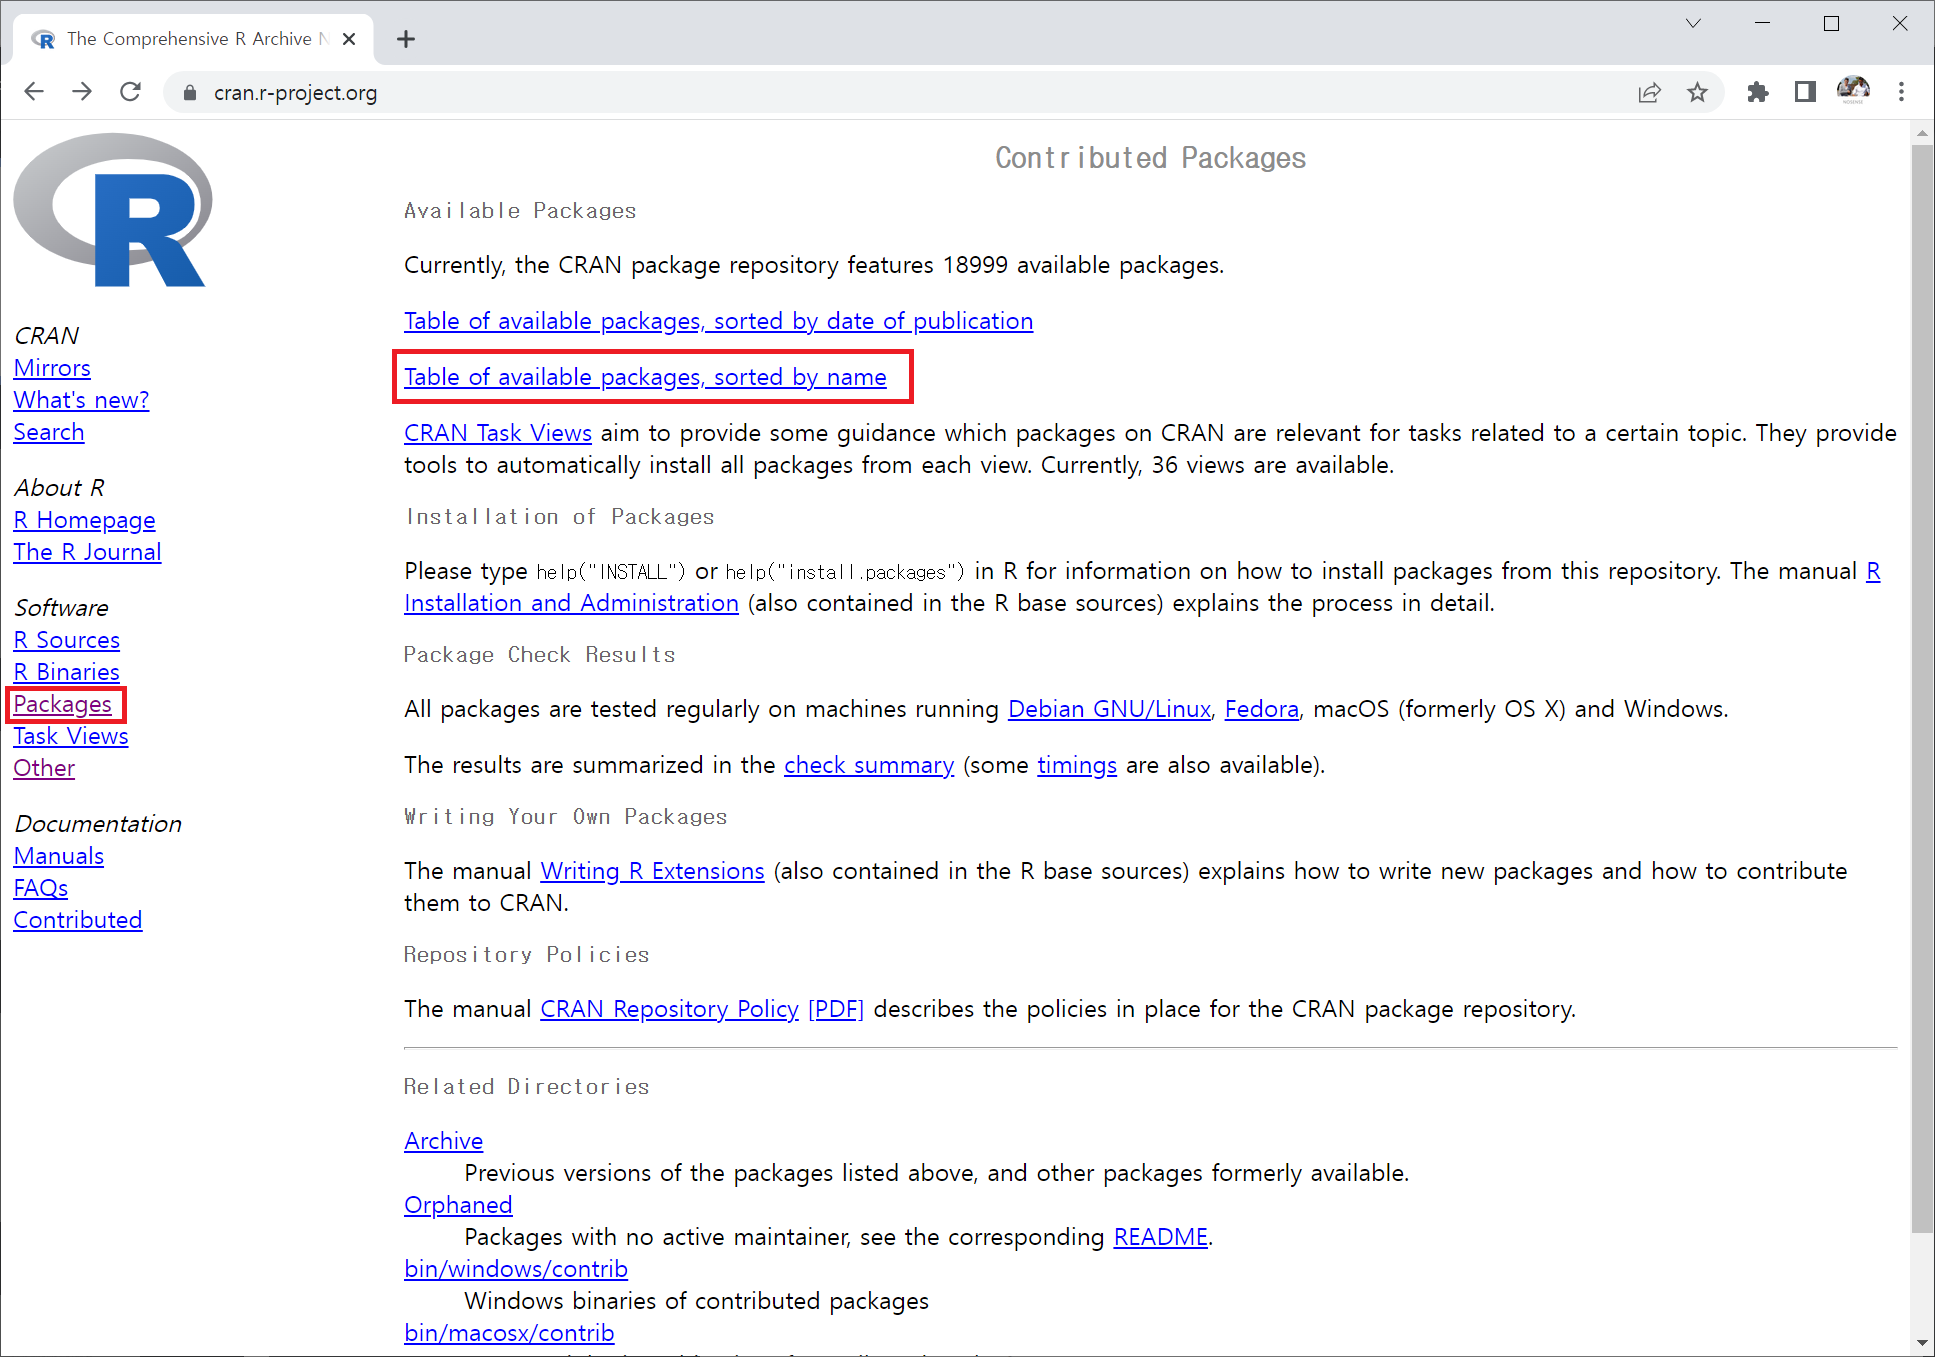Open the Mirrors link

tap(52, 368)
